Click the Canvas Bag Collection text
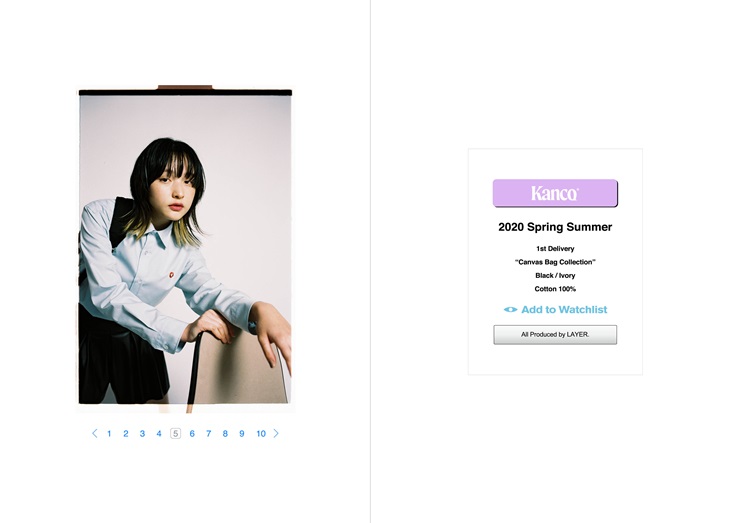 (555, 262)
